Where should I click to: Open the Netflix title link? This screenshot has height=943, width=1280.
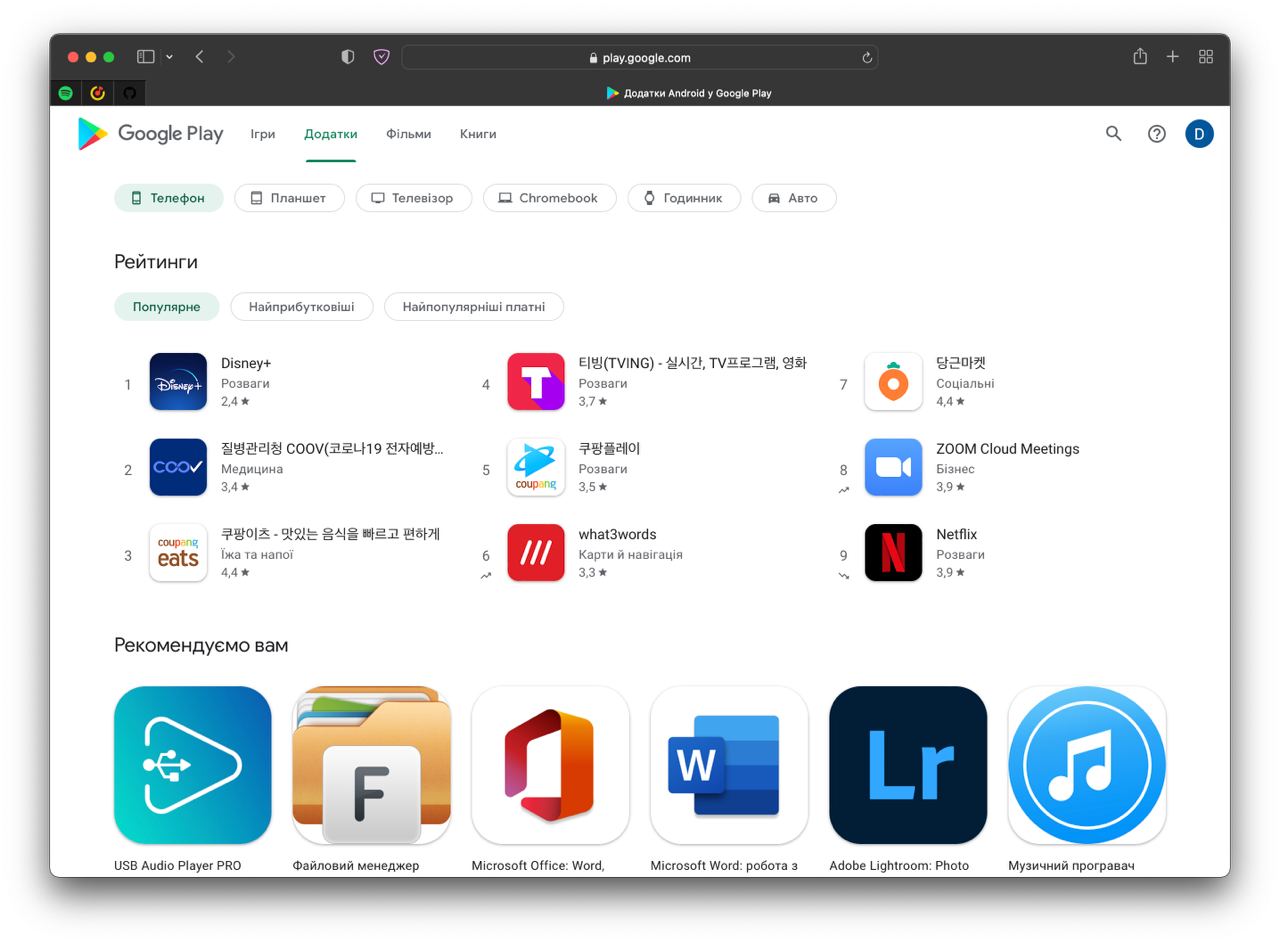[x=957, y=534]
